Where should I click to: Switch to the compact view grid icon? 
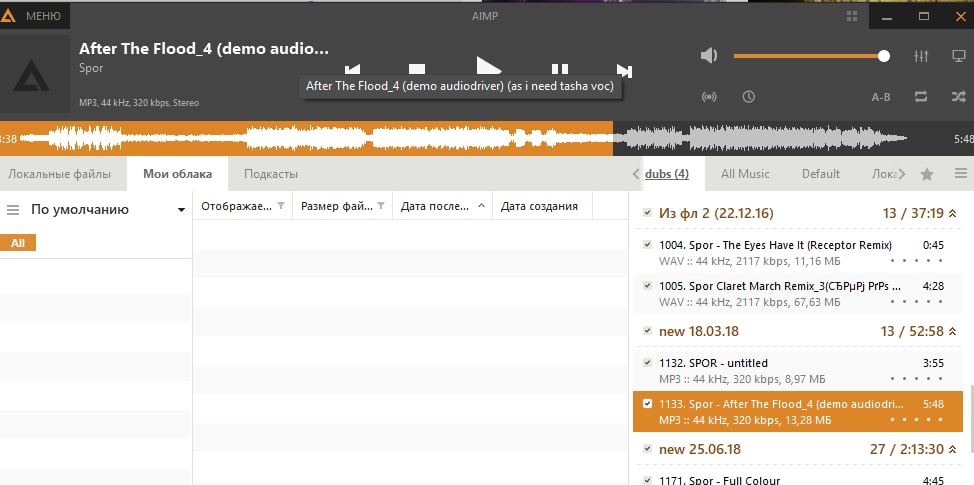point(852,16)
